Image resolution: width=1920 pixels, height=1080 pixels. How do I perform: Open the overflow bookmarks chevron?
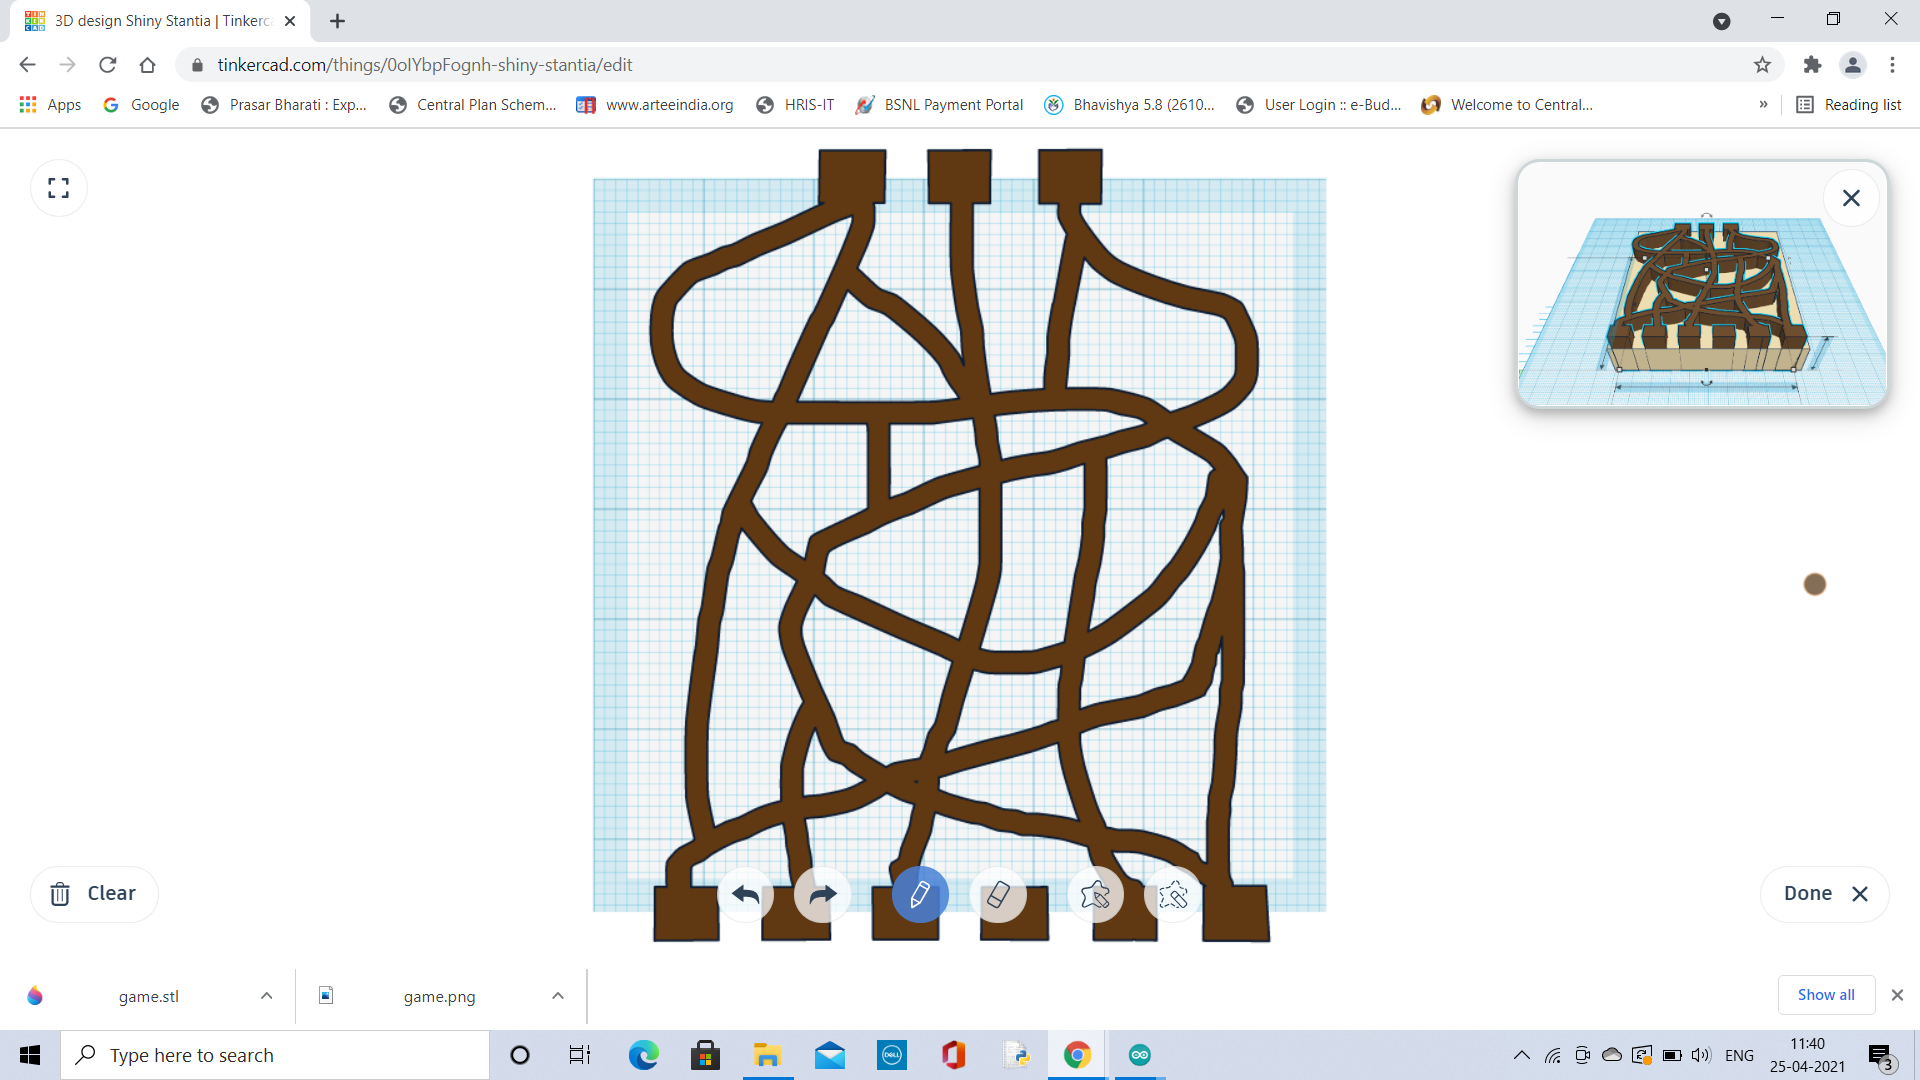pyautogui.click(x=1765, y=104)
